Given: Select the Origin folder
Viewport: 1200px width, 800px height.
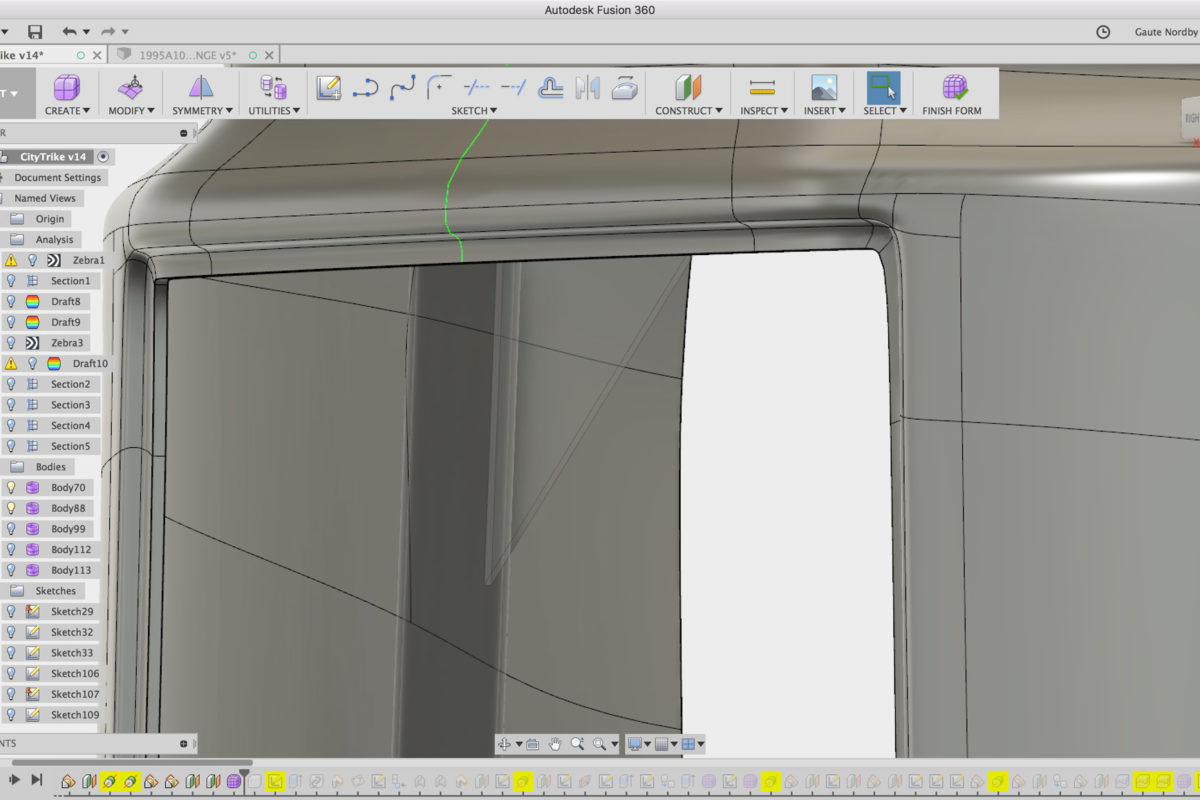Looking at the screenshot, I should click(50, 219).
